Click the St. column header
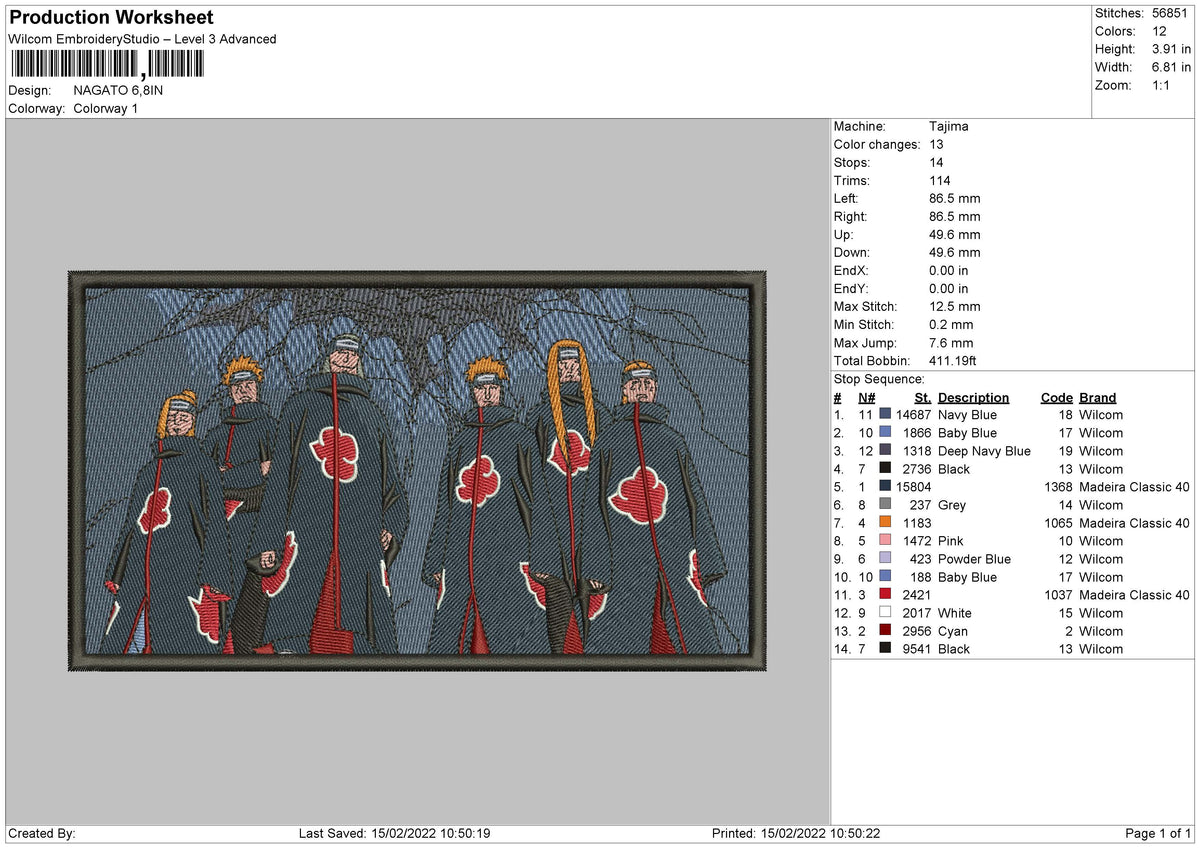The width and height of the screenshot is (1200, 848). point(922,398)
